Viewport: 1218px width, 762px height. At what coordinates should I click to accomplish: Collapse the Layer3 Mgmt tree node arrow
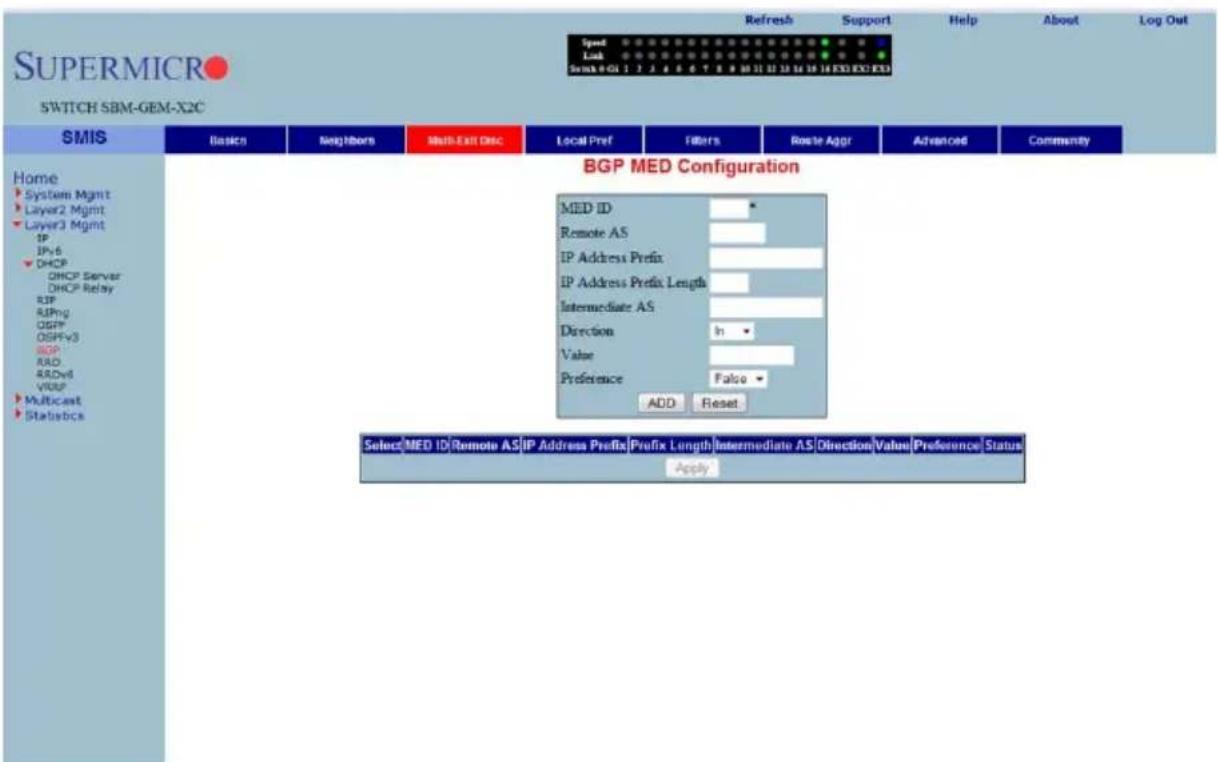coord(16,225)
